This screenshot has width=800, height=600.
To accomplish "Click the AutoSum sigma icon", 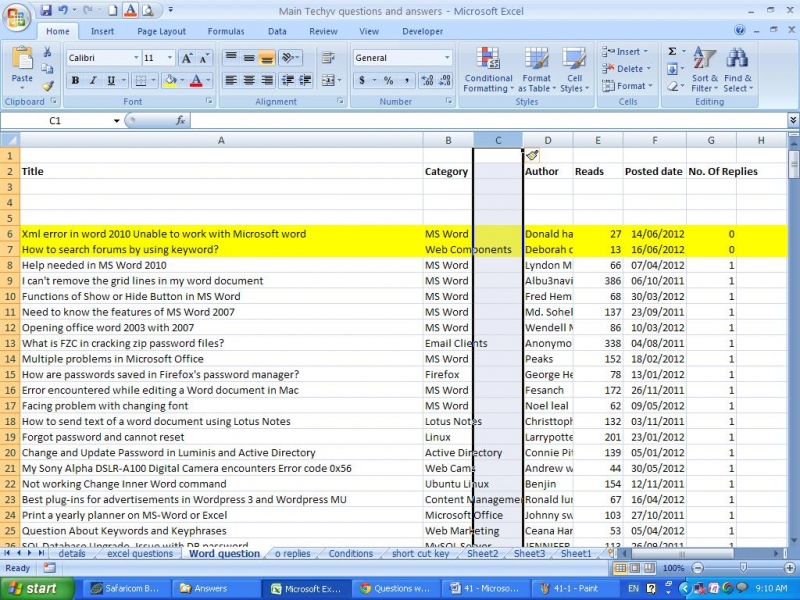I will (672, 52).
